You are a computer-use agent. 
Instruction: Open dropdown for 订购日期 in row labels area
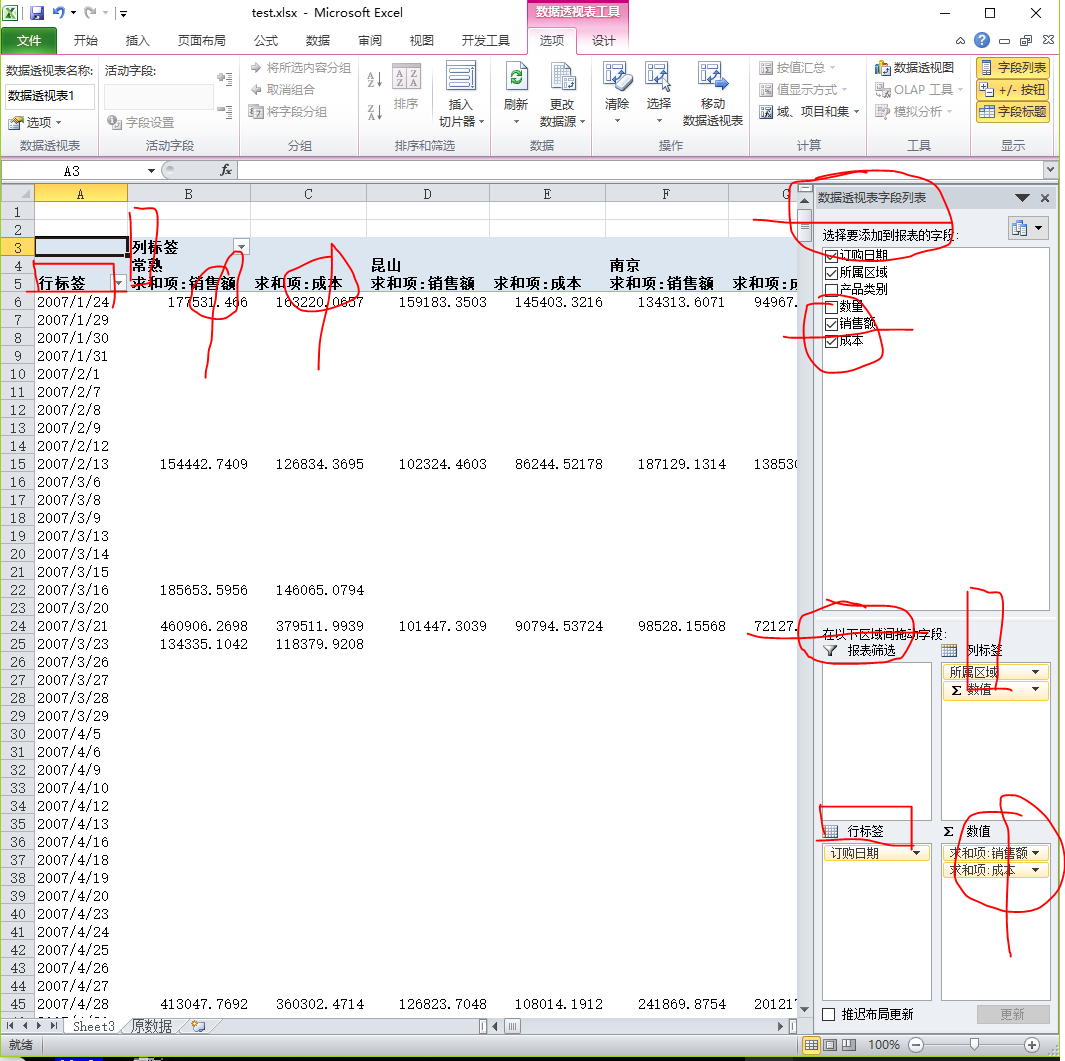click(916, 853)
